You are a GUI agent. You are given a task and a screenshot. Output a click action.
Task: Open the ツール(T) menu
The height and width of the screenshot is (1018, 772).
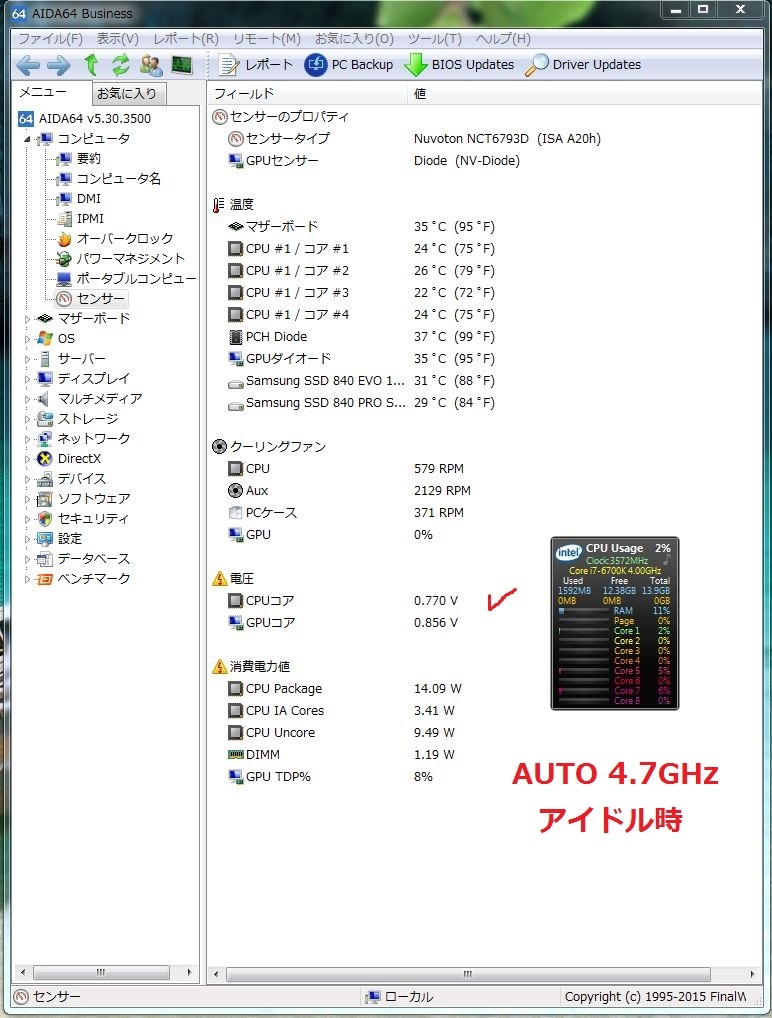[x=434, y=39]
